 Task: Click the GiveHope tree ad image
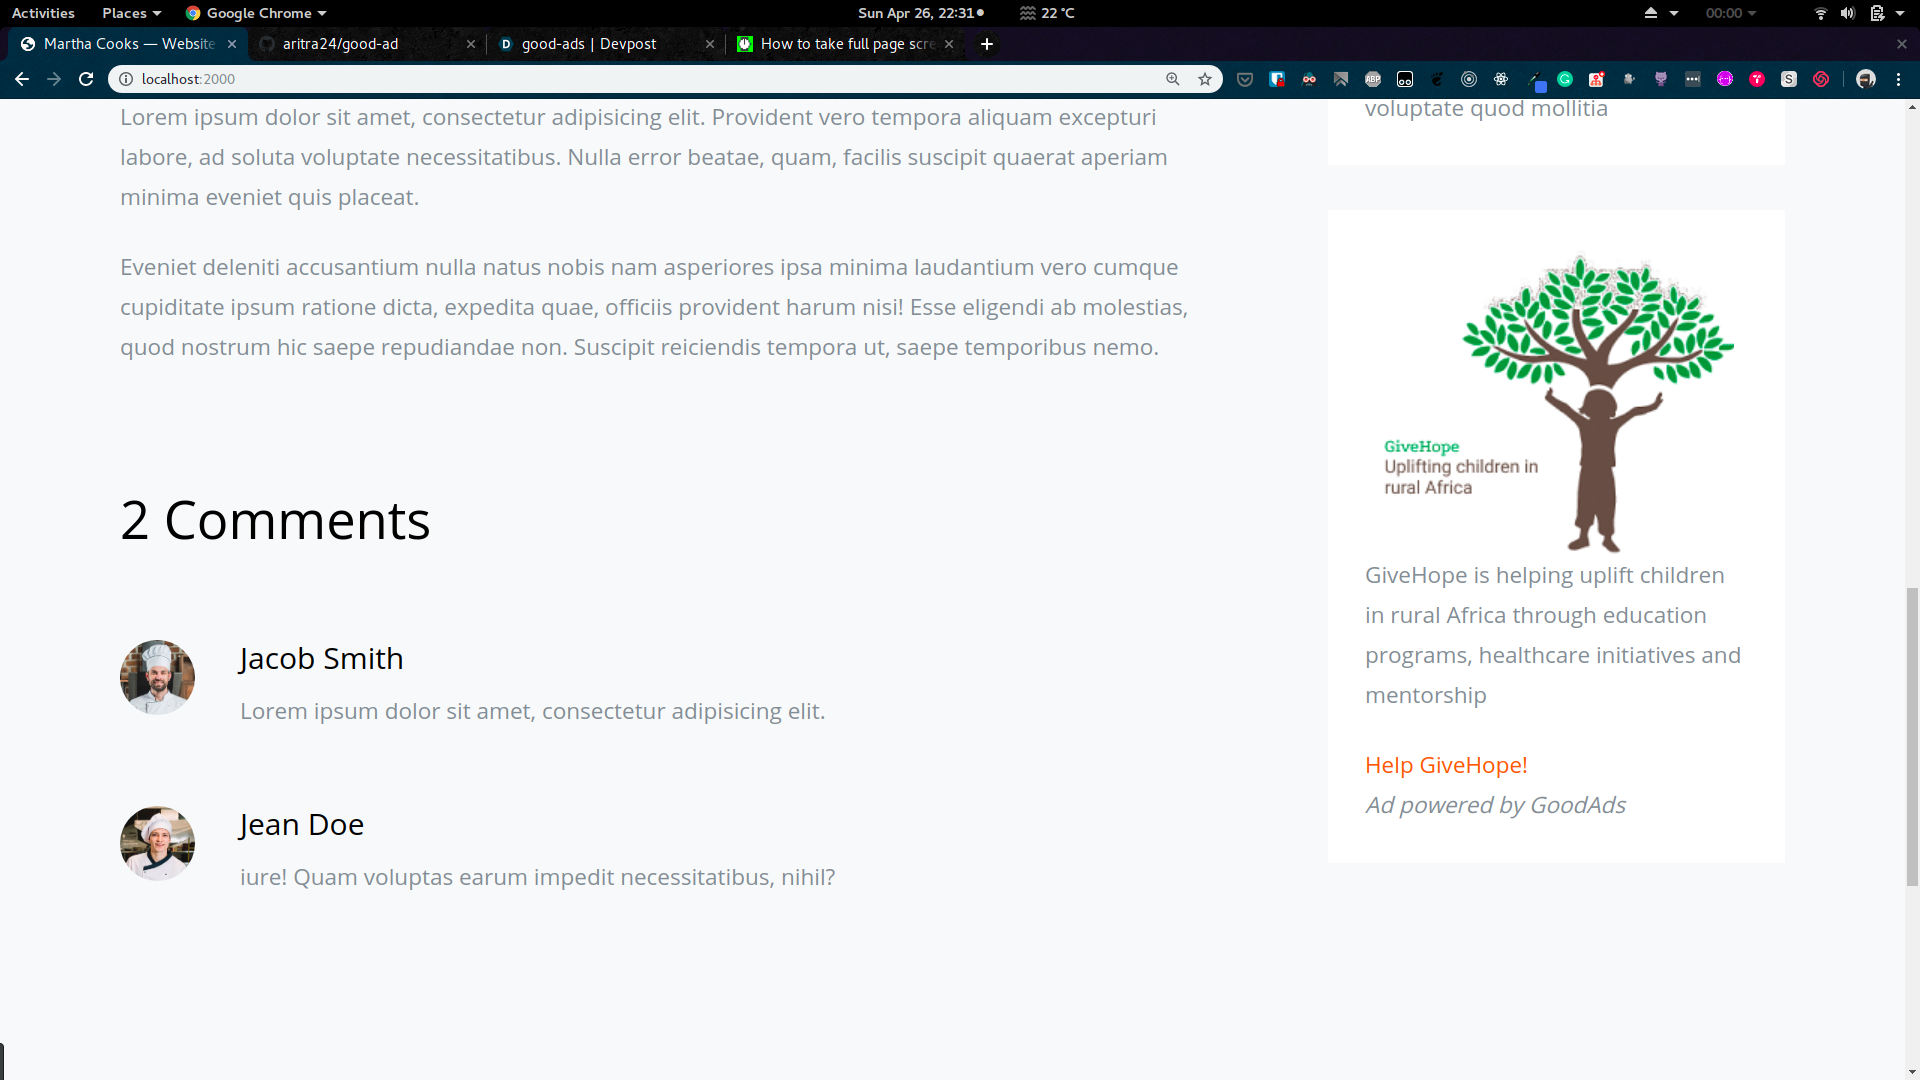1556,400
